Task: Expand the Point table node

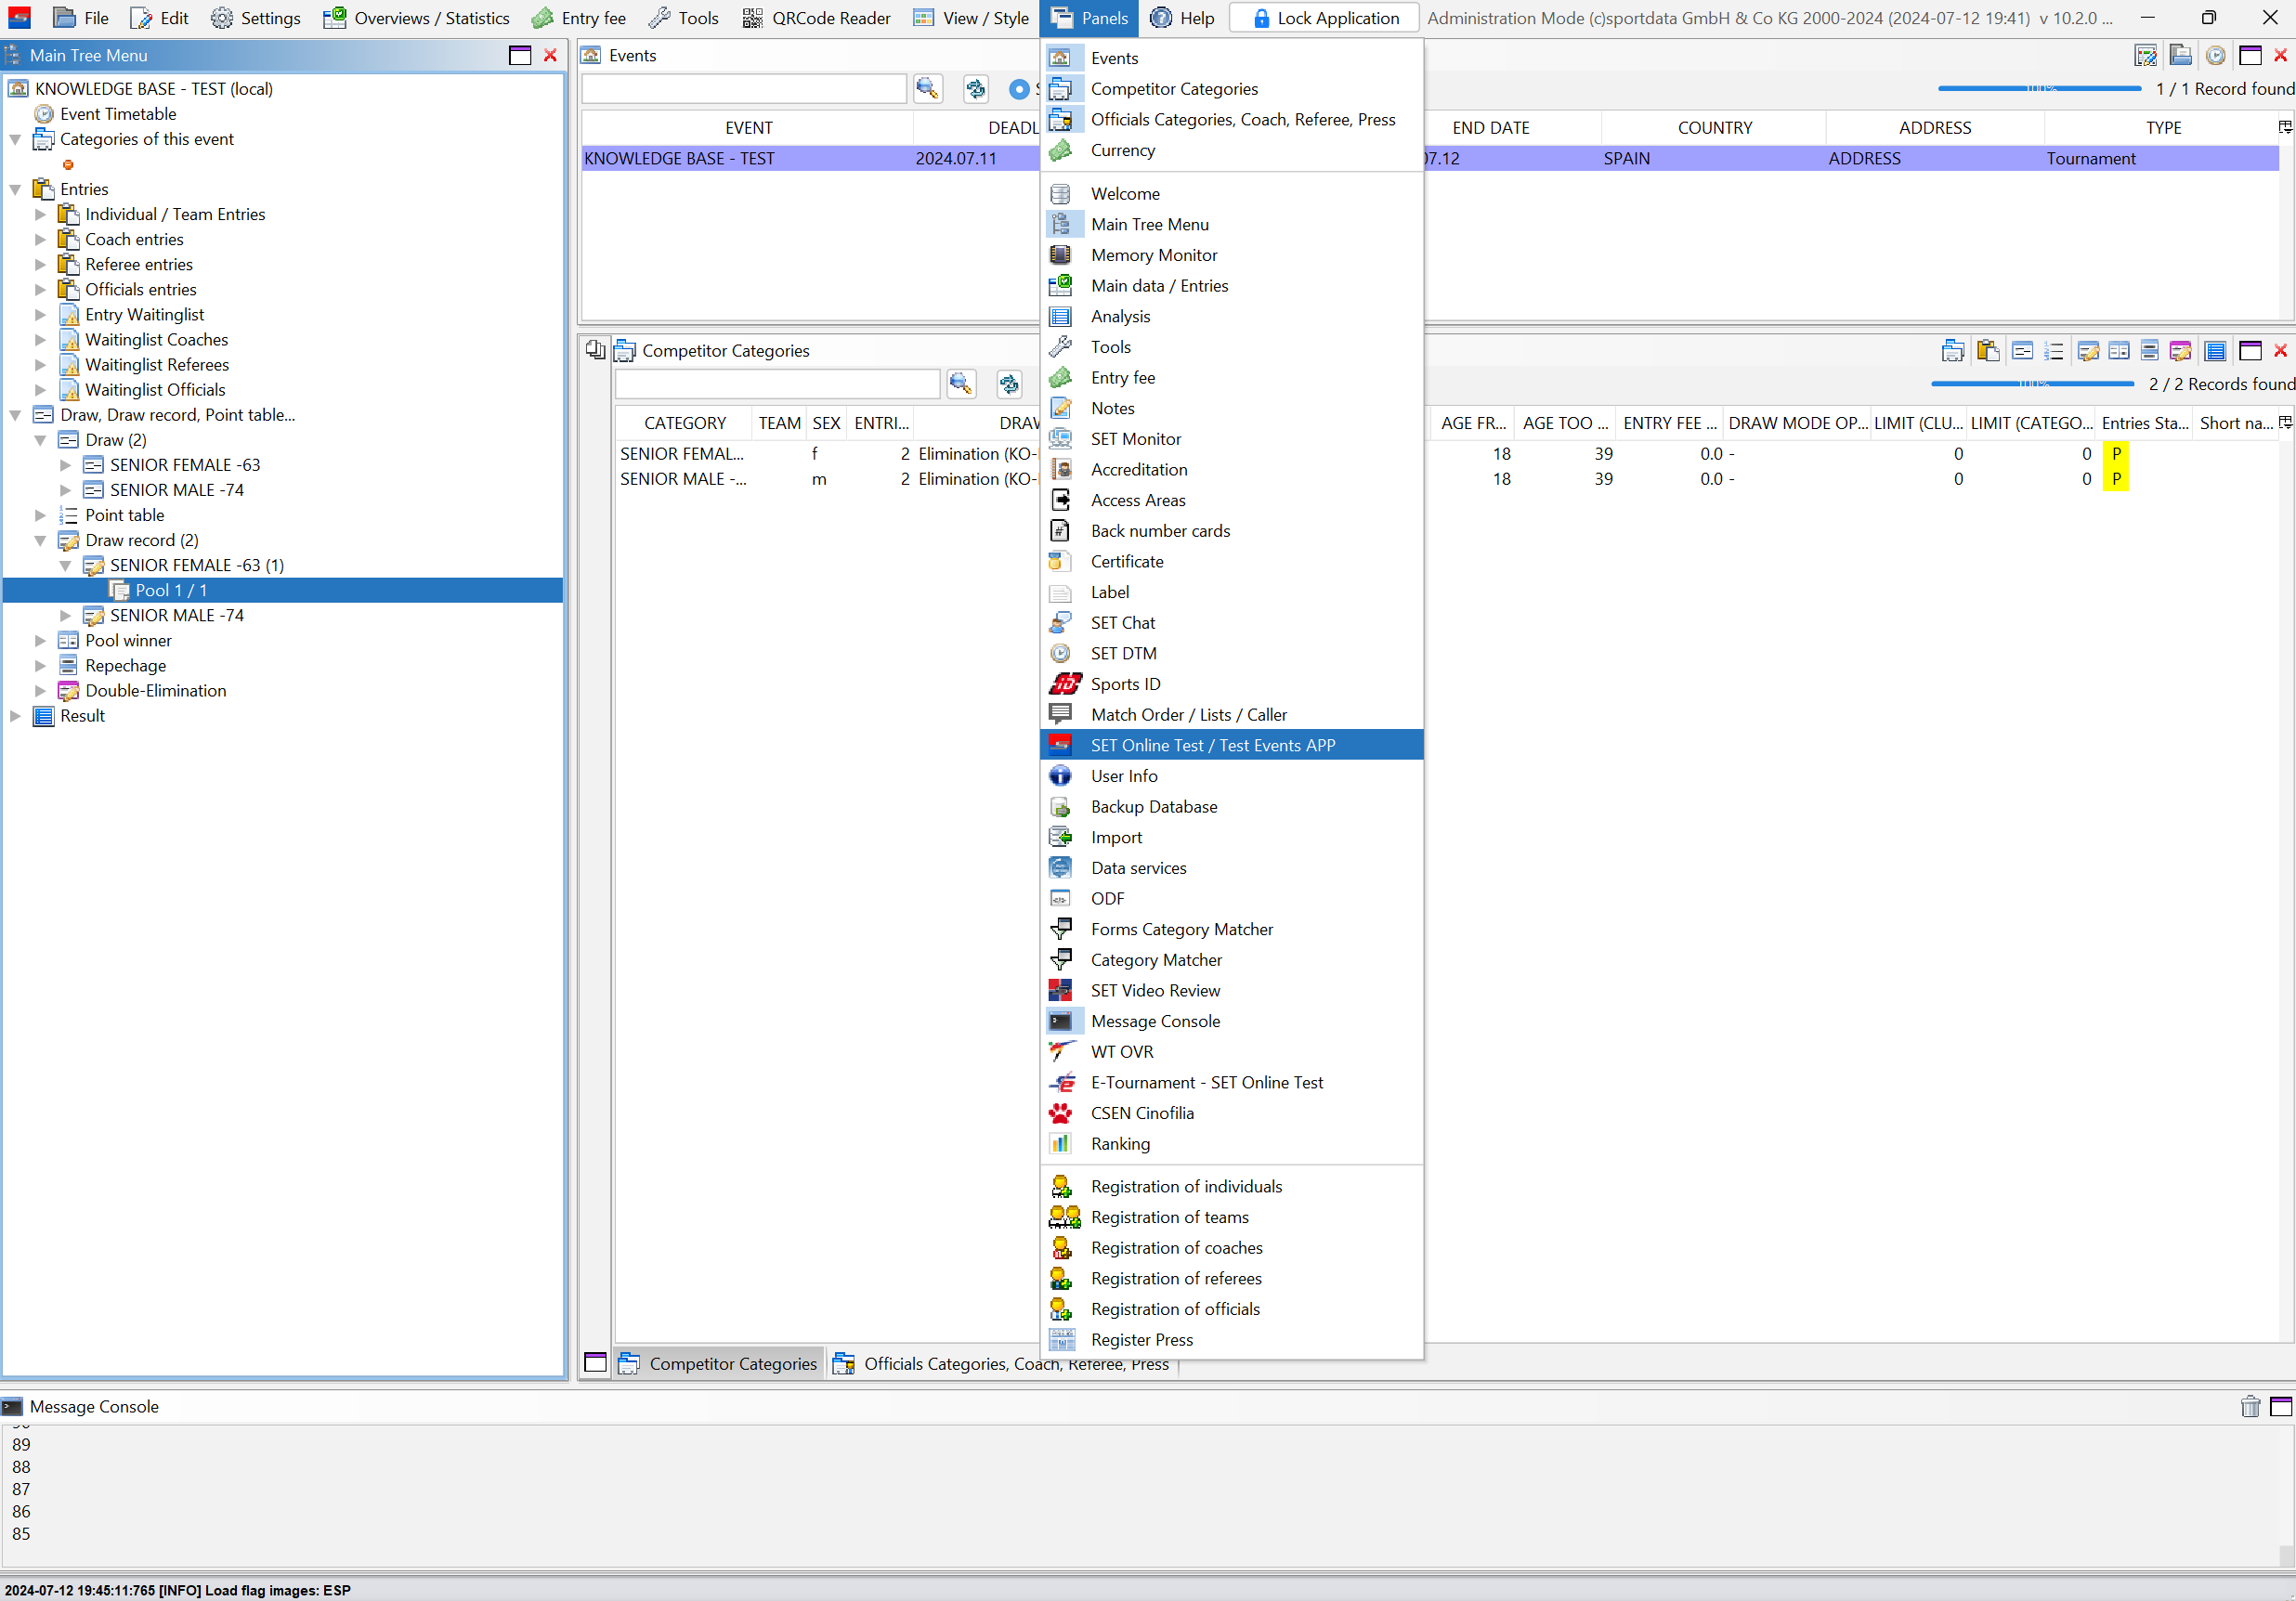Action: tap(41, 515)
